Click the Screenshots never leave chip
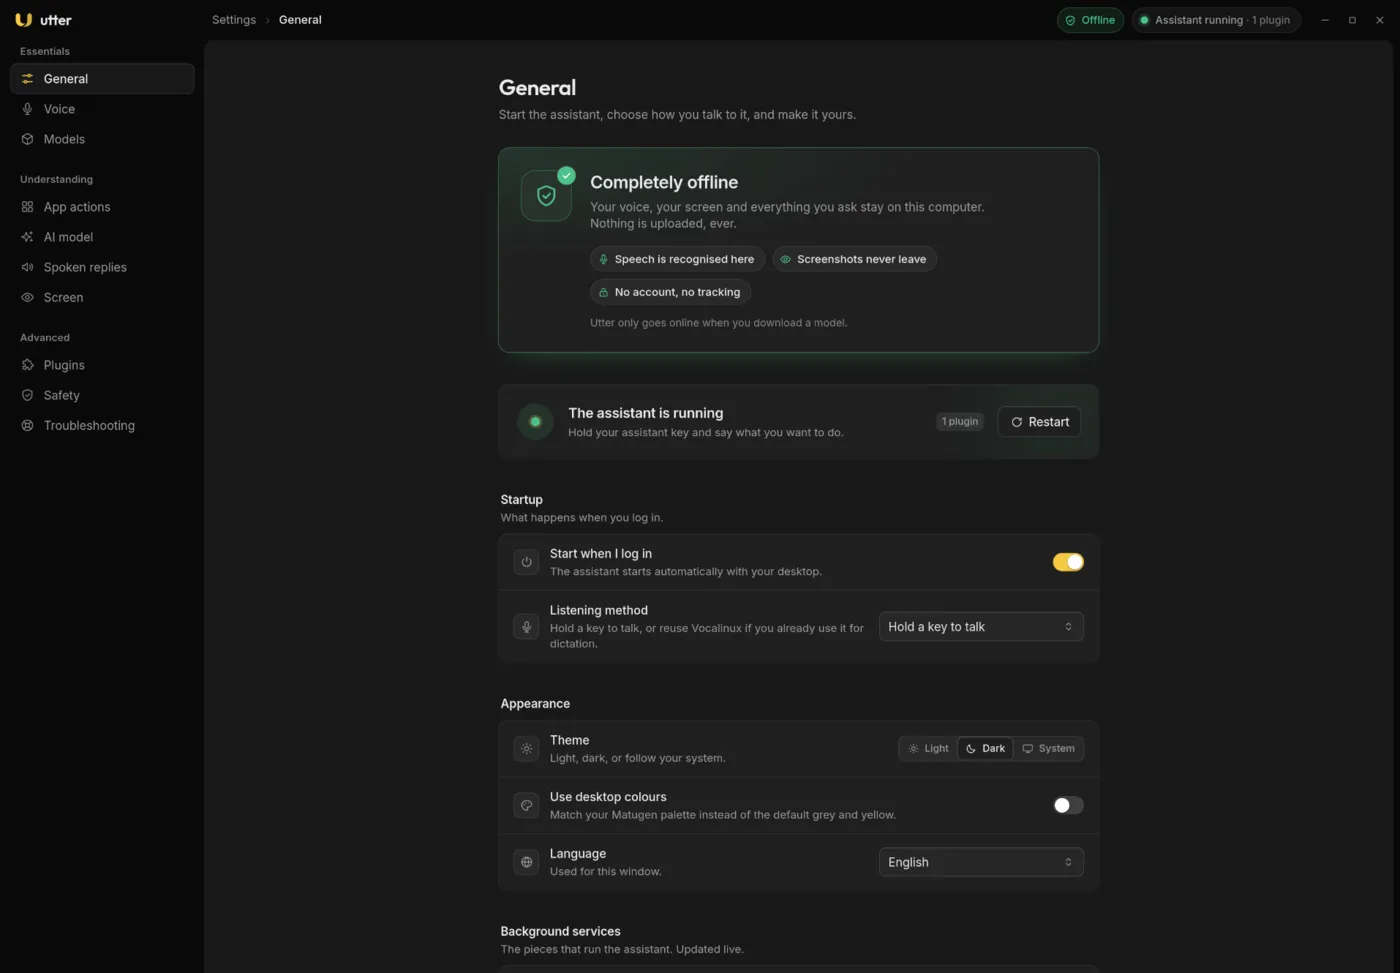The width and height of the screenshot is (1400, 973). (855, 259)
